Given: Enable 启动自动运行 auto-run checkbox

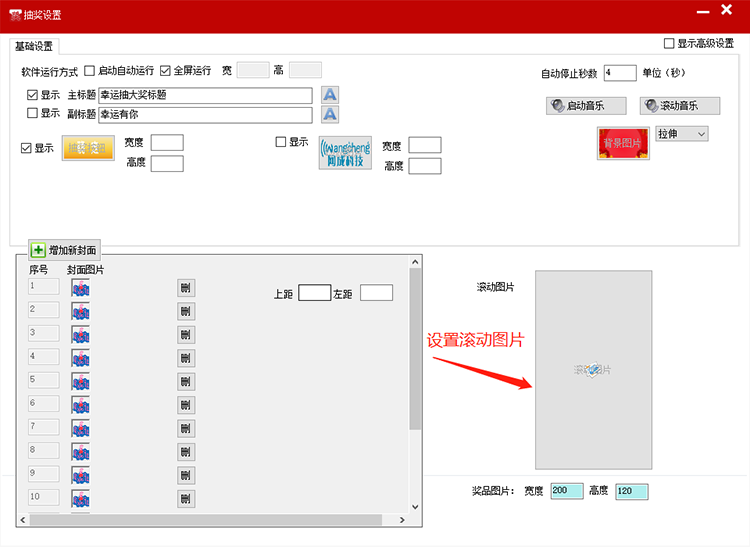Looking at the screenshot, I should click(x=90, y=71).
